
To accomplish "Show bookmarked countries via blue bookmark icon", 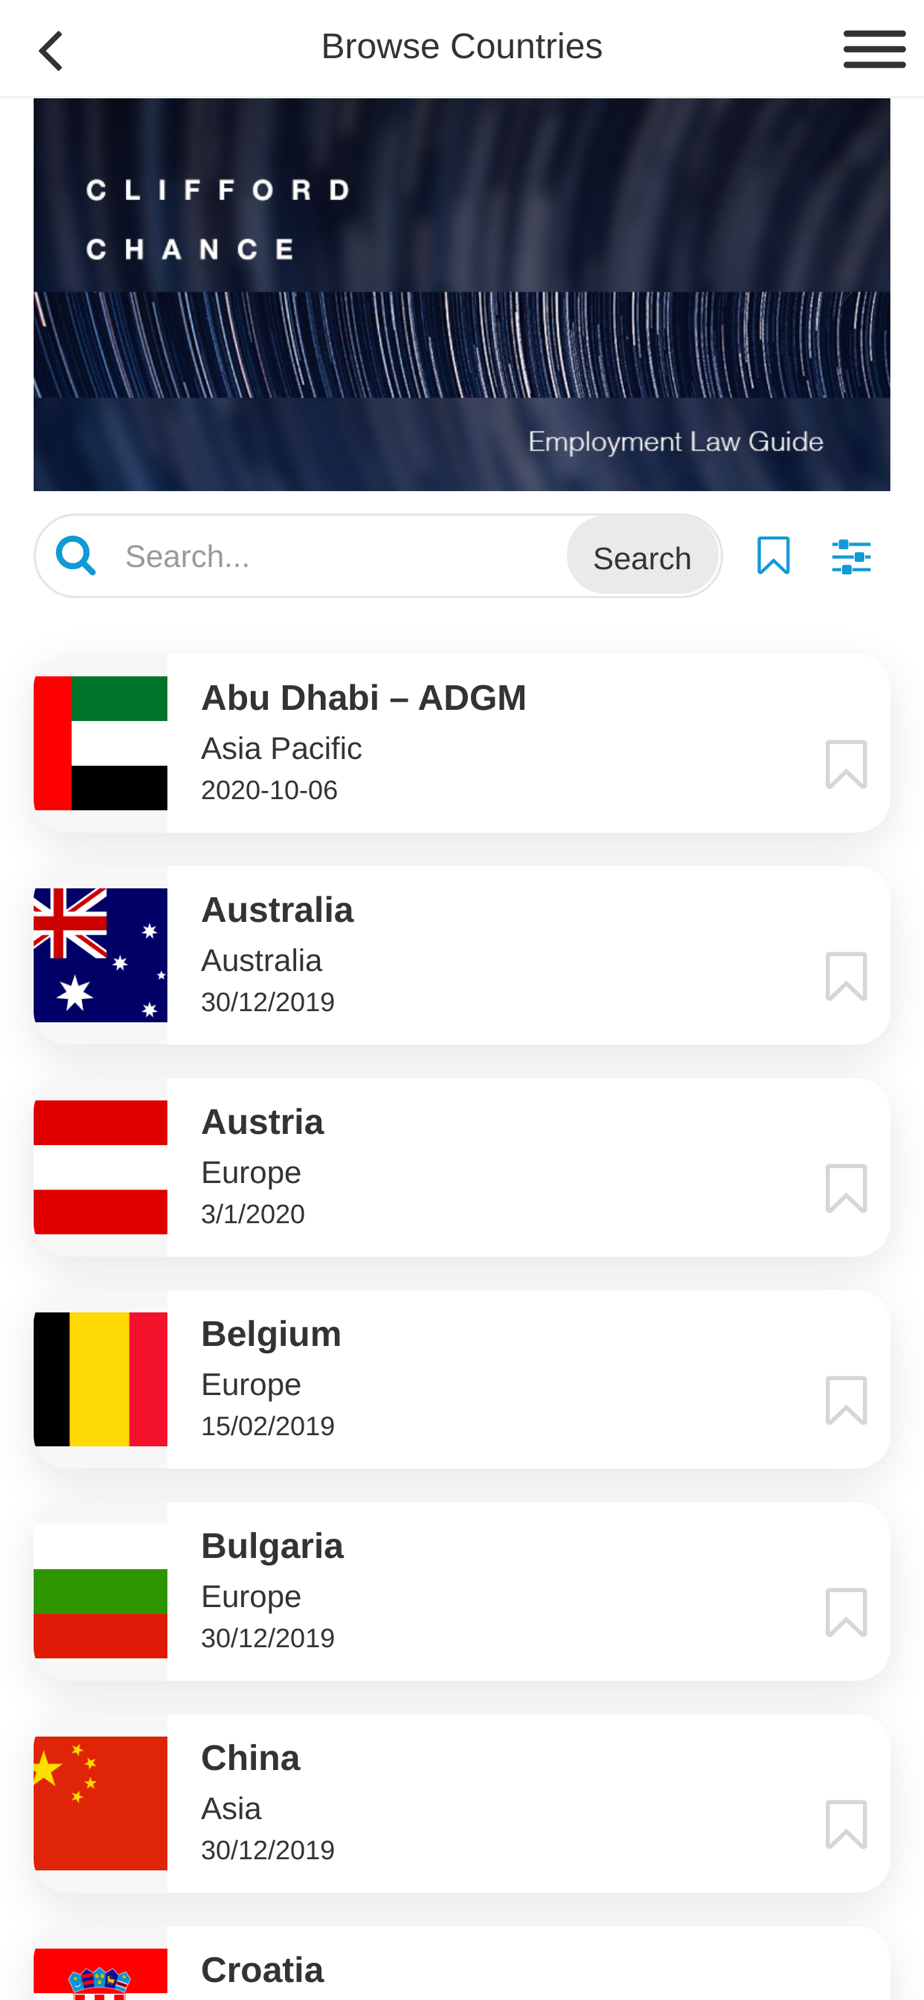I will 773,556.
